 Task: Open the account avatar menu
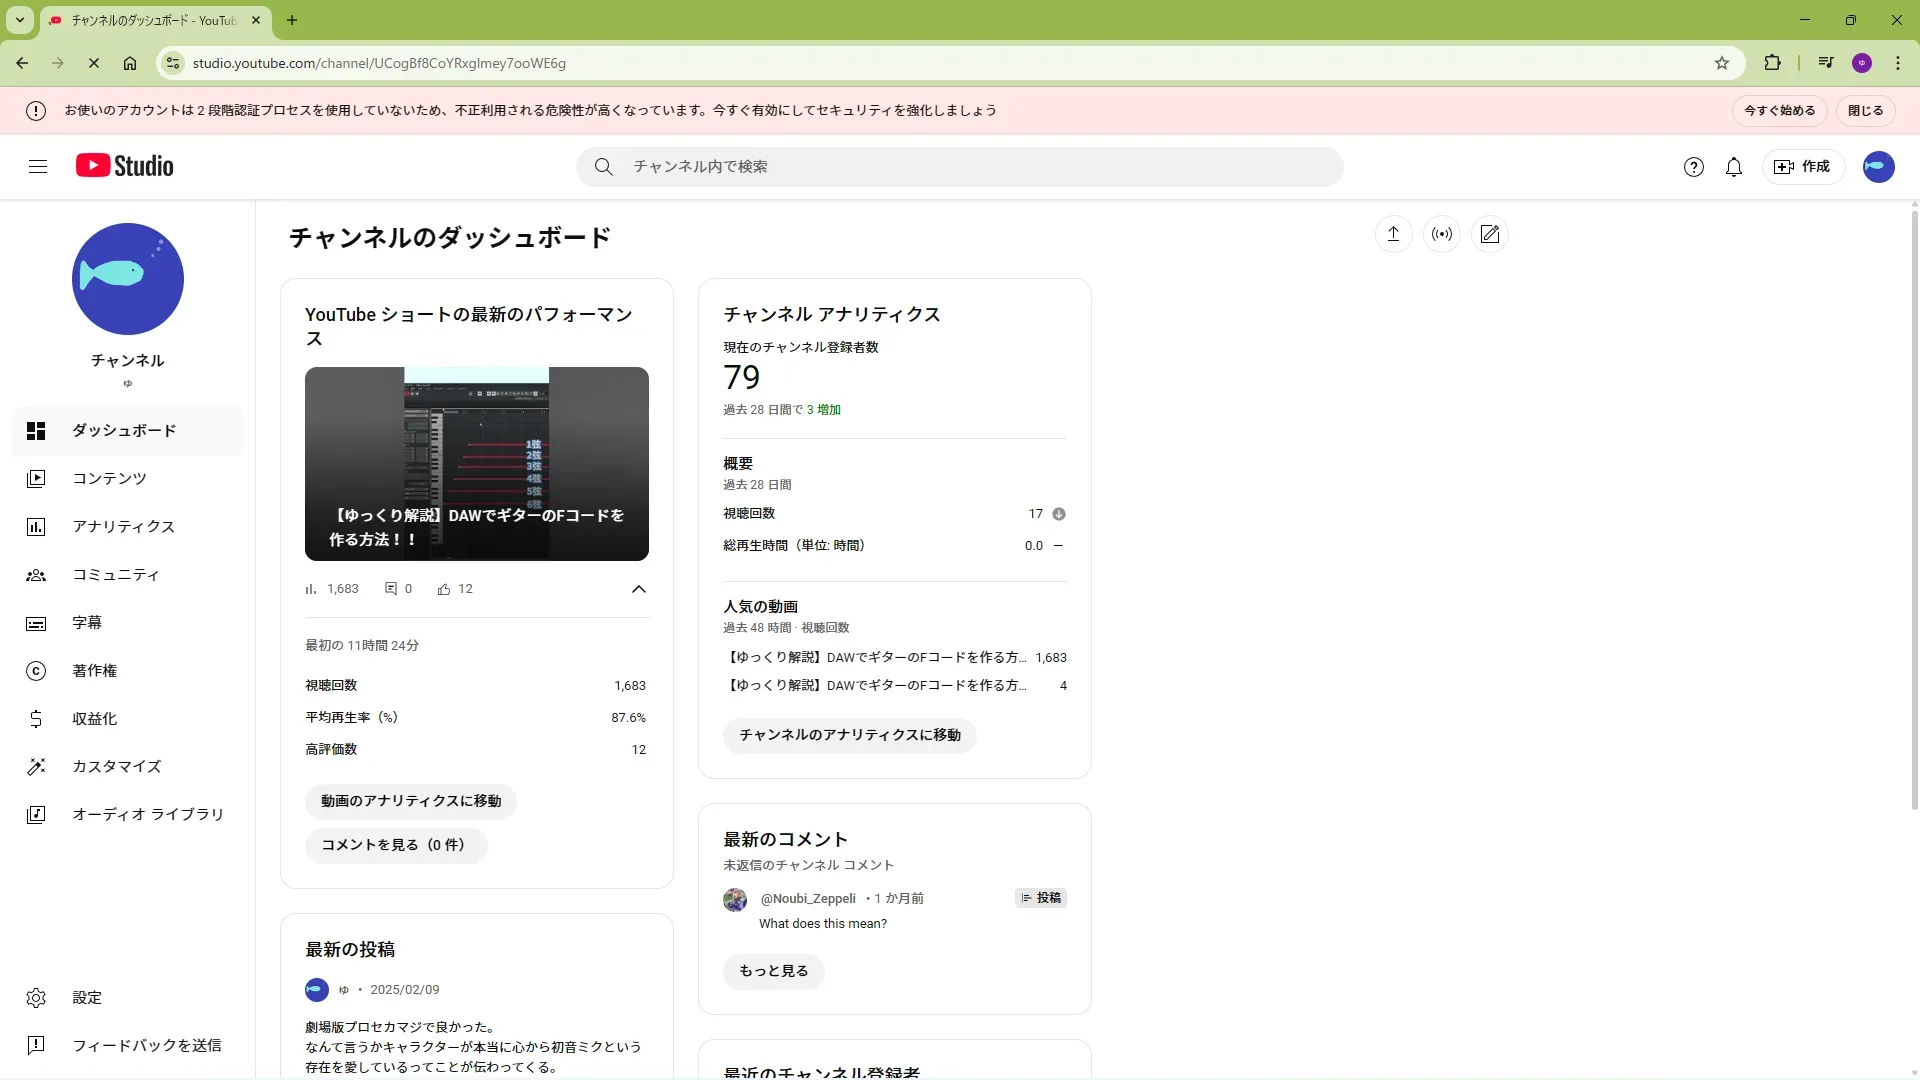1878,167
